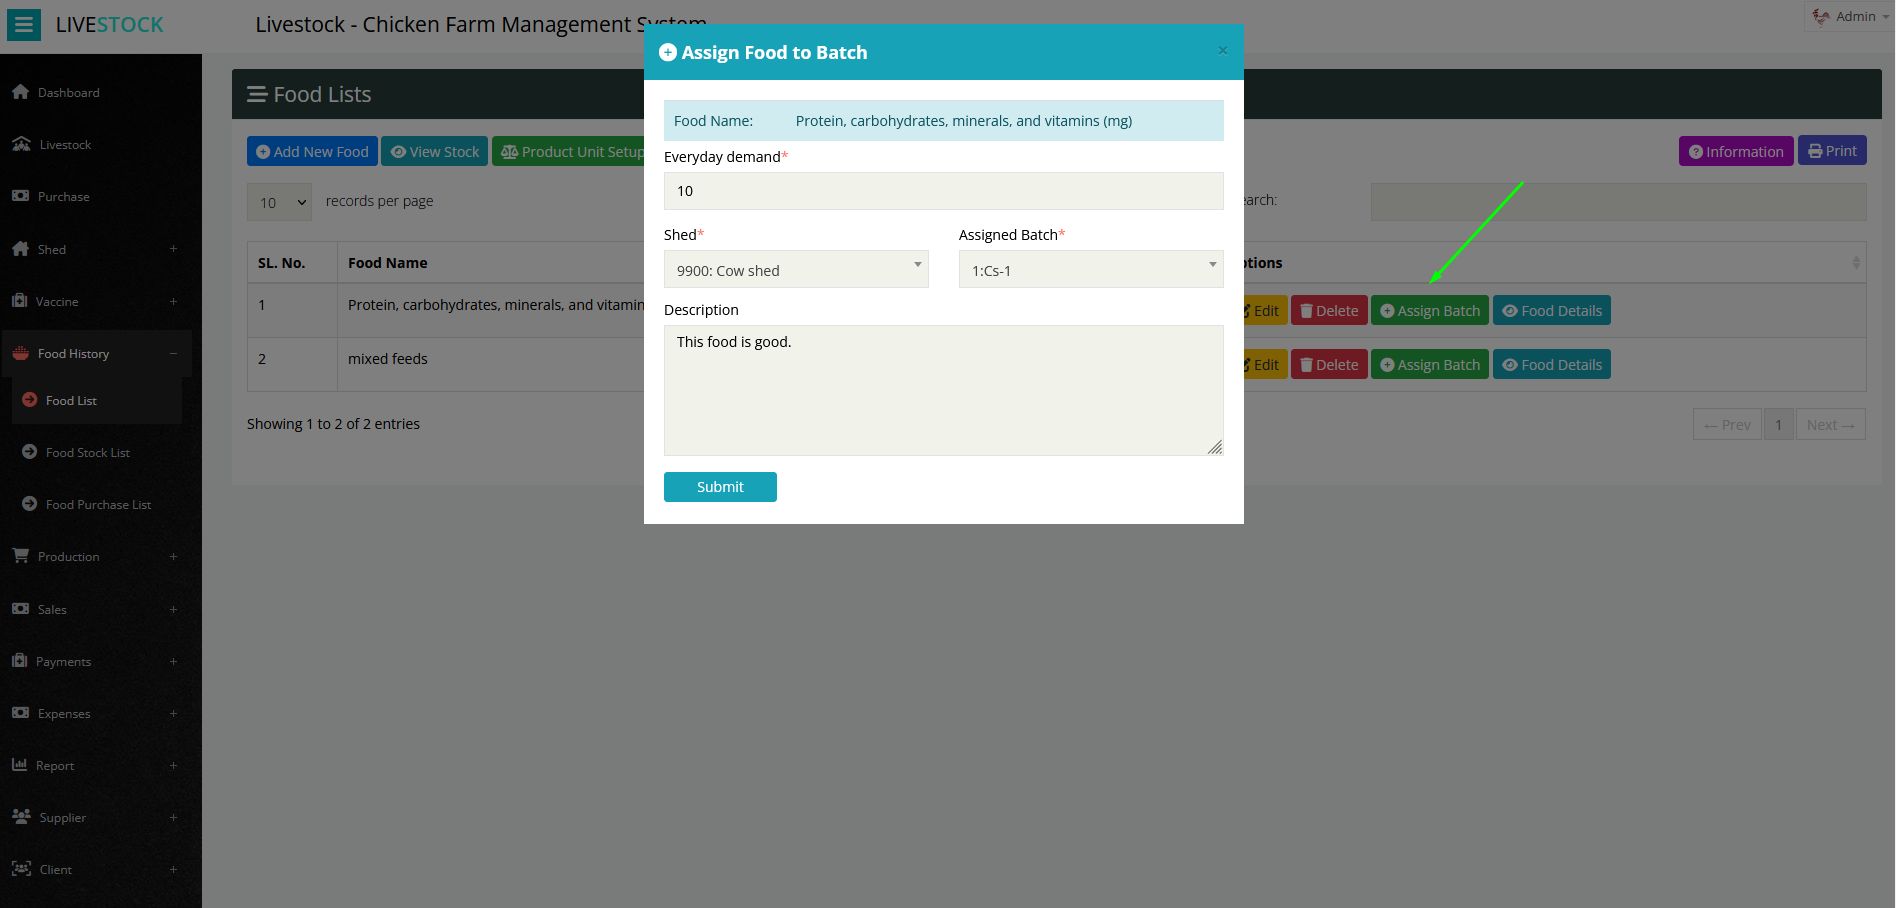This screenshot has width=1896, height=908.
Task: Click Assign Batch for mixed feeds row
Action: coord(1429,365)
